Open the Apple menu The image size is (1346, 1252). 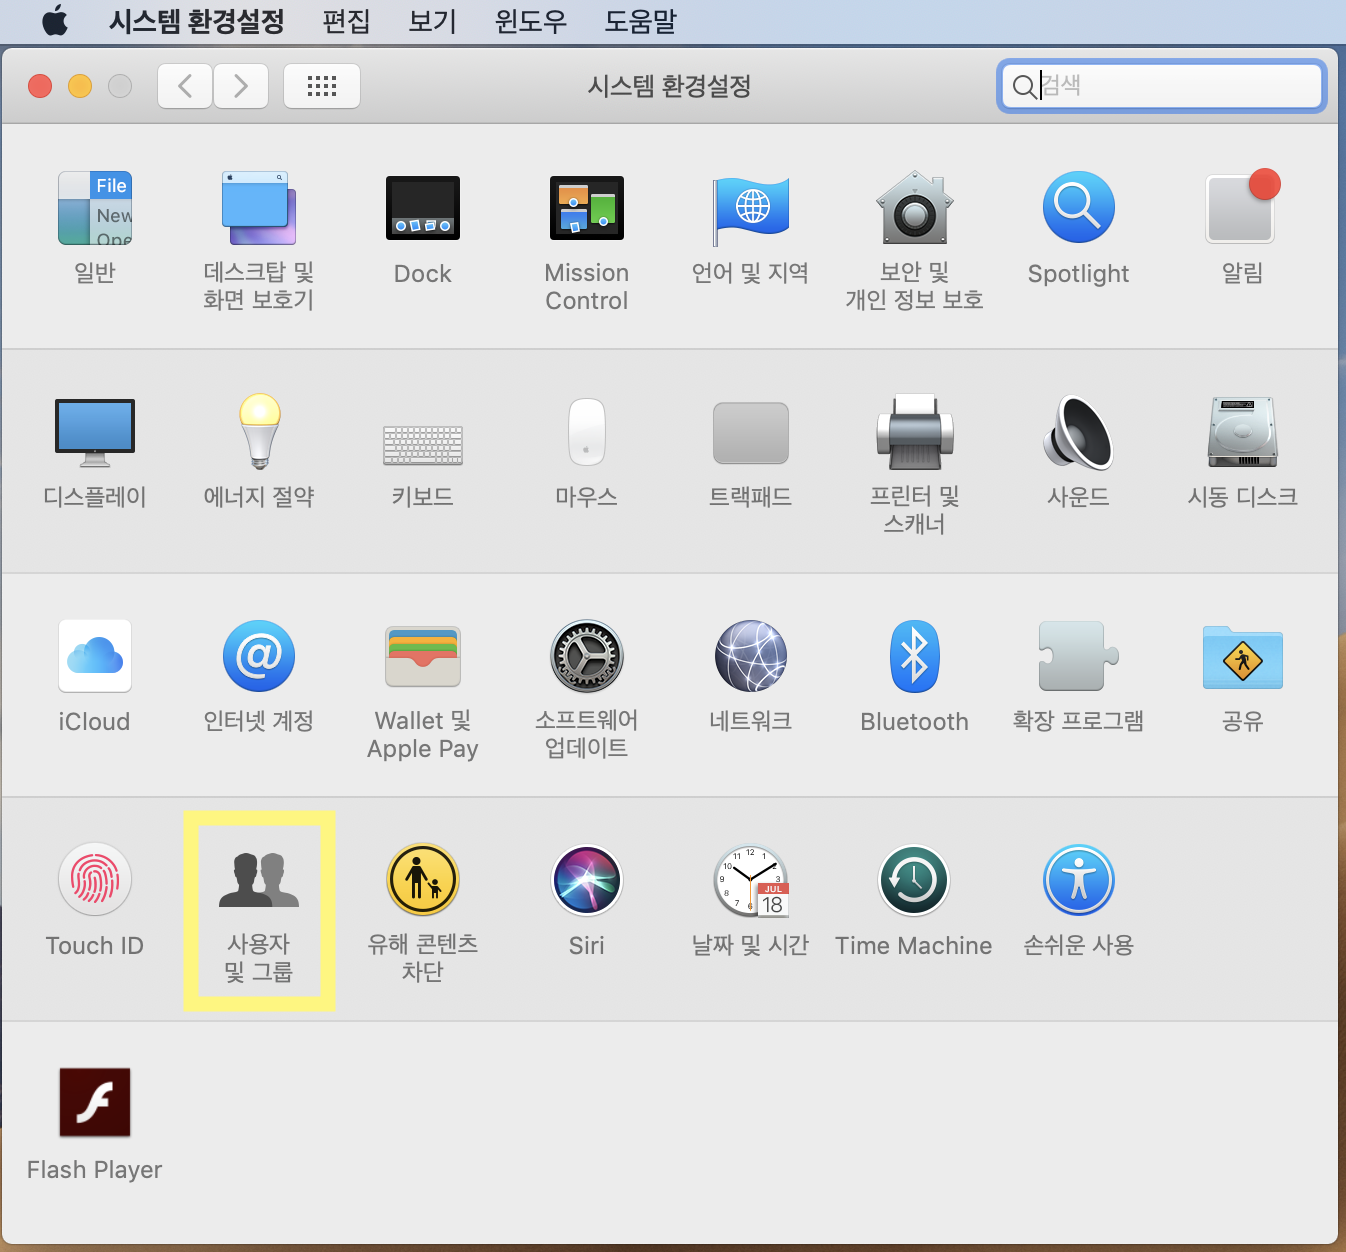(56, 20)
